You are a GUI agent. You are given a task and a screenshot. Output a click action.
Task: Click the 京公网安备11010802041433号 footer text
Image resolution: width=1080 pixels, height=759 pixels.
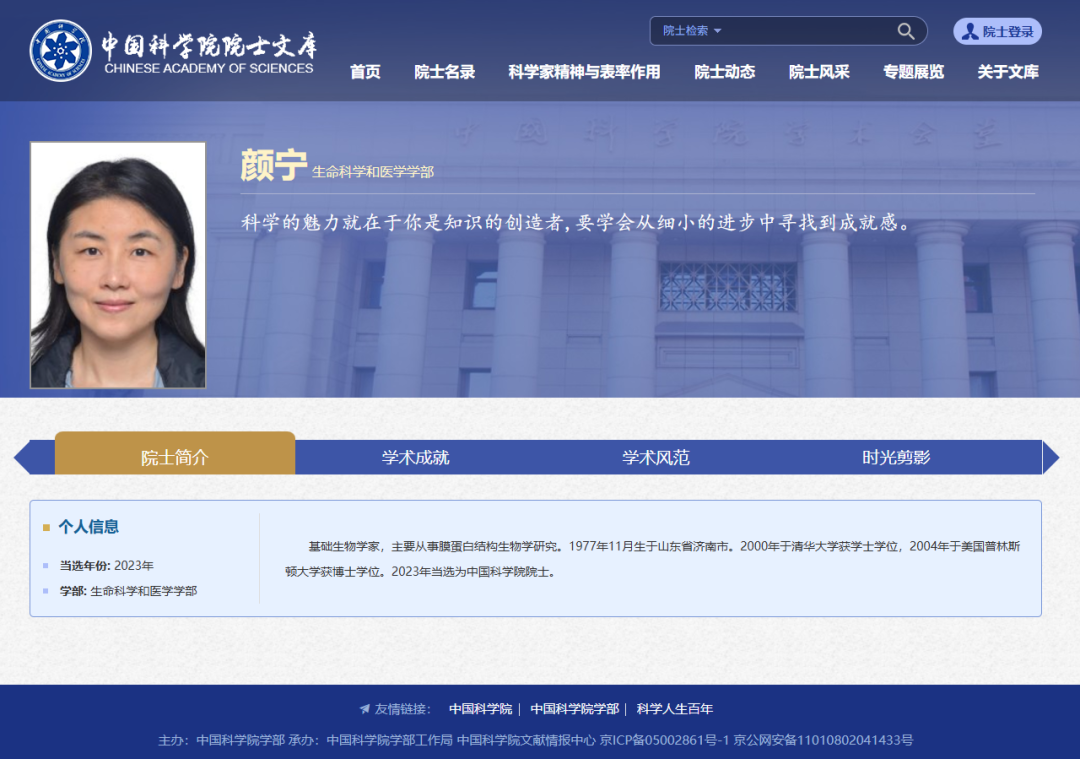[x=822, y=740]
